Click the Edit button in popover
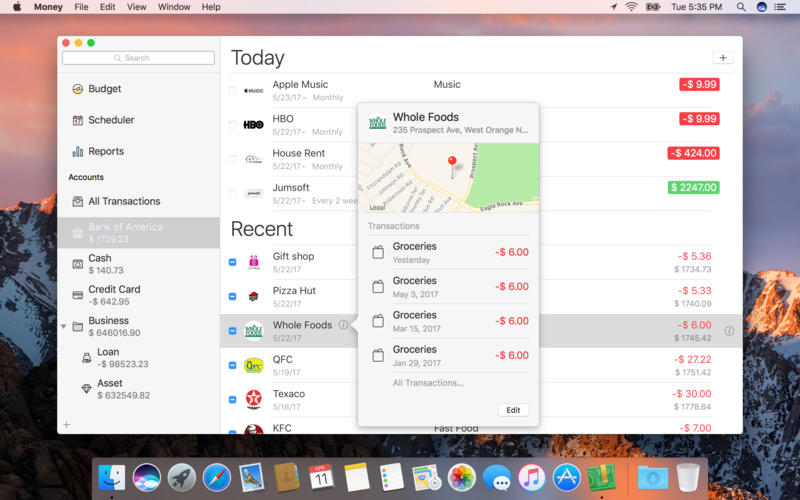 tap(513, 410)
